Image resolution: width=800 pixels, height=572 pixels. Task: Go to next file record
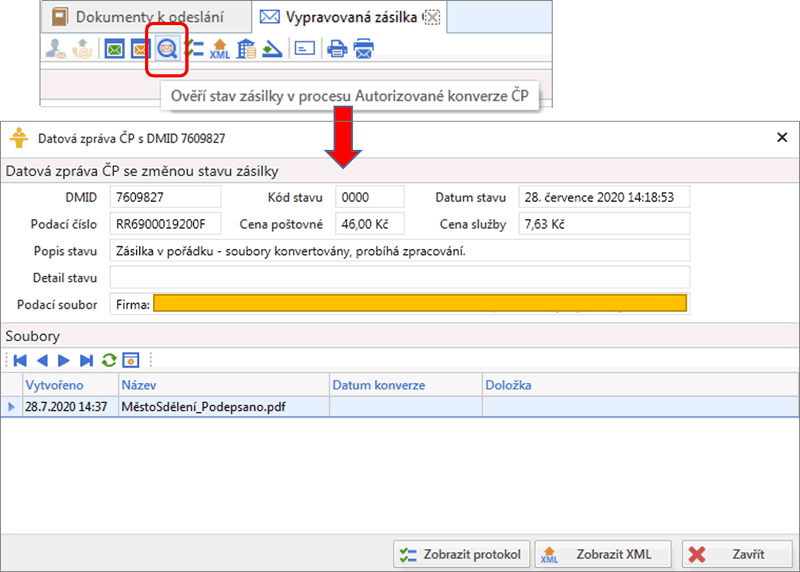64,360
